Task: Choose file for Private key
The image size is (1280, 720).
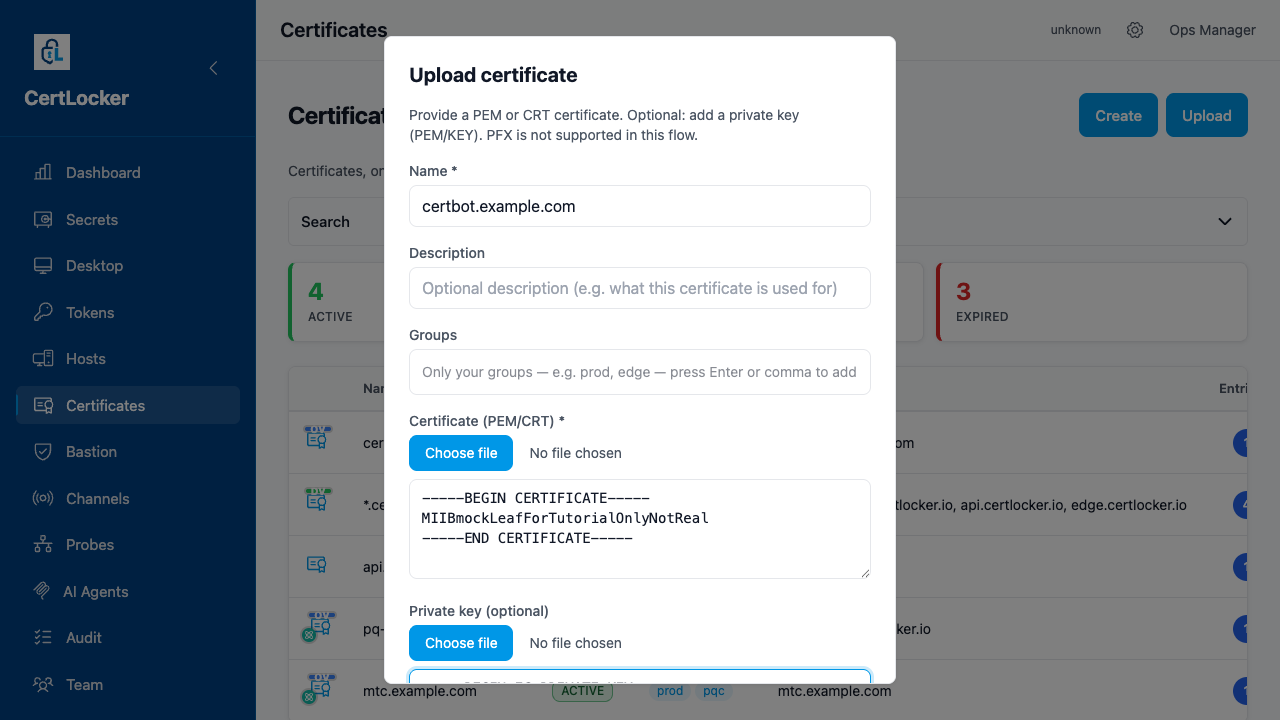Action: [x=461, y=643]
